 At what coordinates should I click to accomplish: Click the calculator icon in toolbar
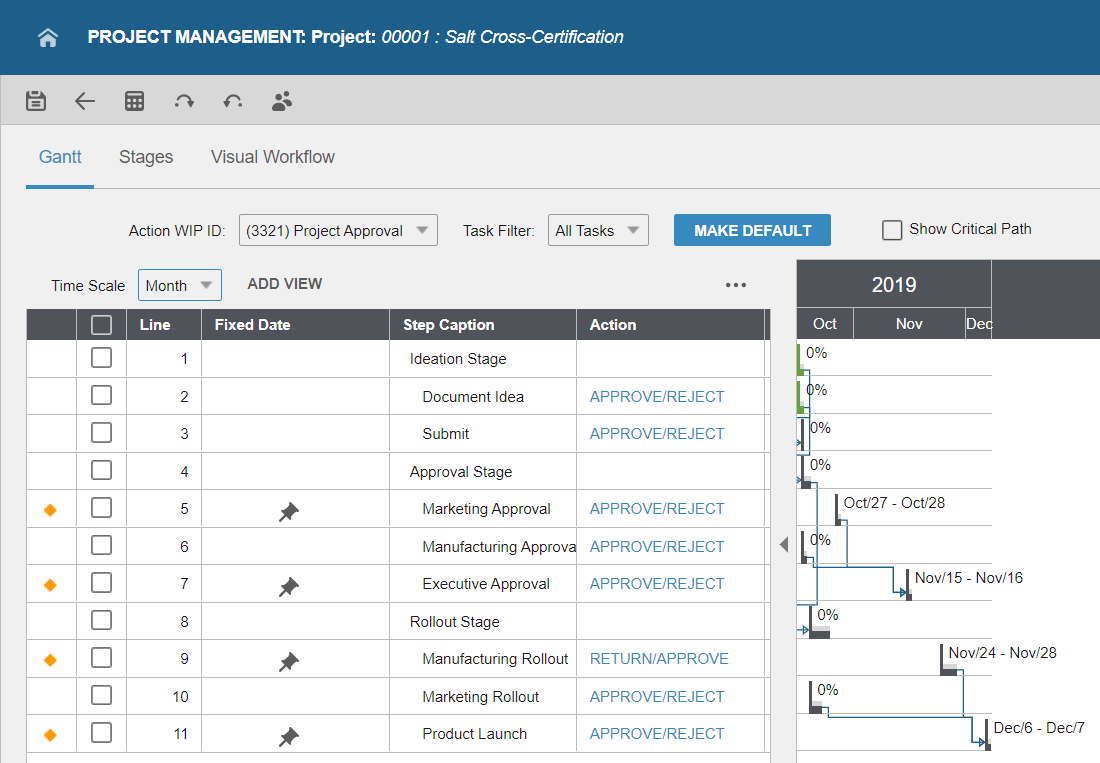pyautogui.click(x=134, y=101)
